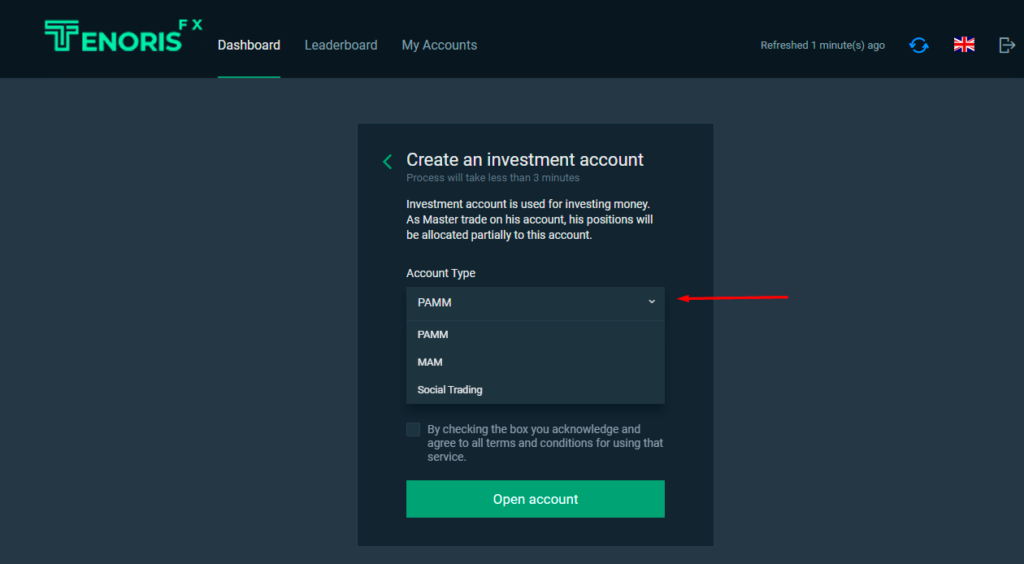Refresh data with the blue sync icon
The image size is (1024, 564).
tap(918, 45)
